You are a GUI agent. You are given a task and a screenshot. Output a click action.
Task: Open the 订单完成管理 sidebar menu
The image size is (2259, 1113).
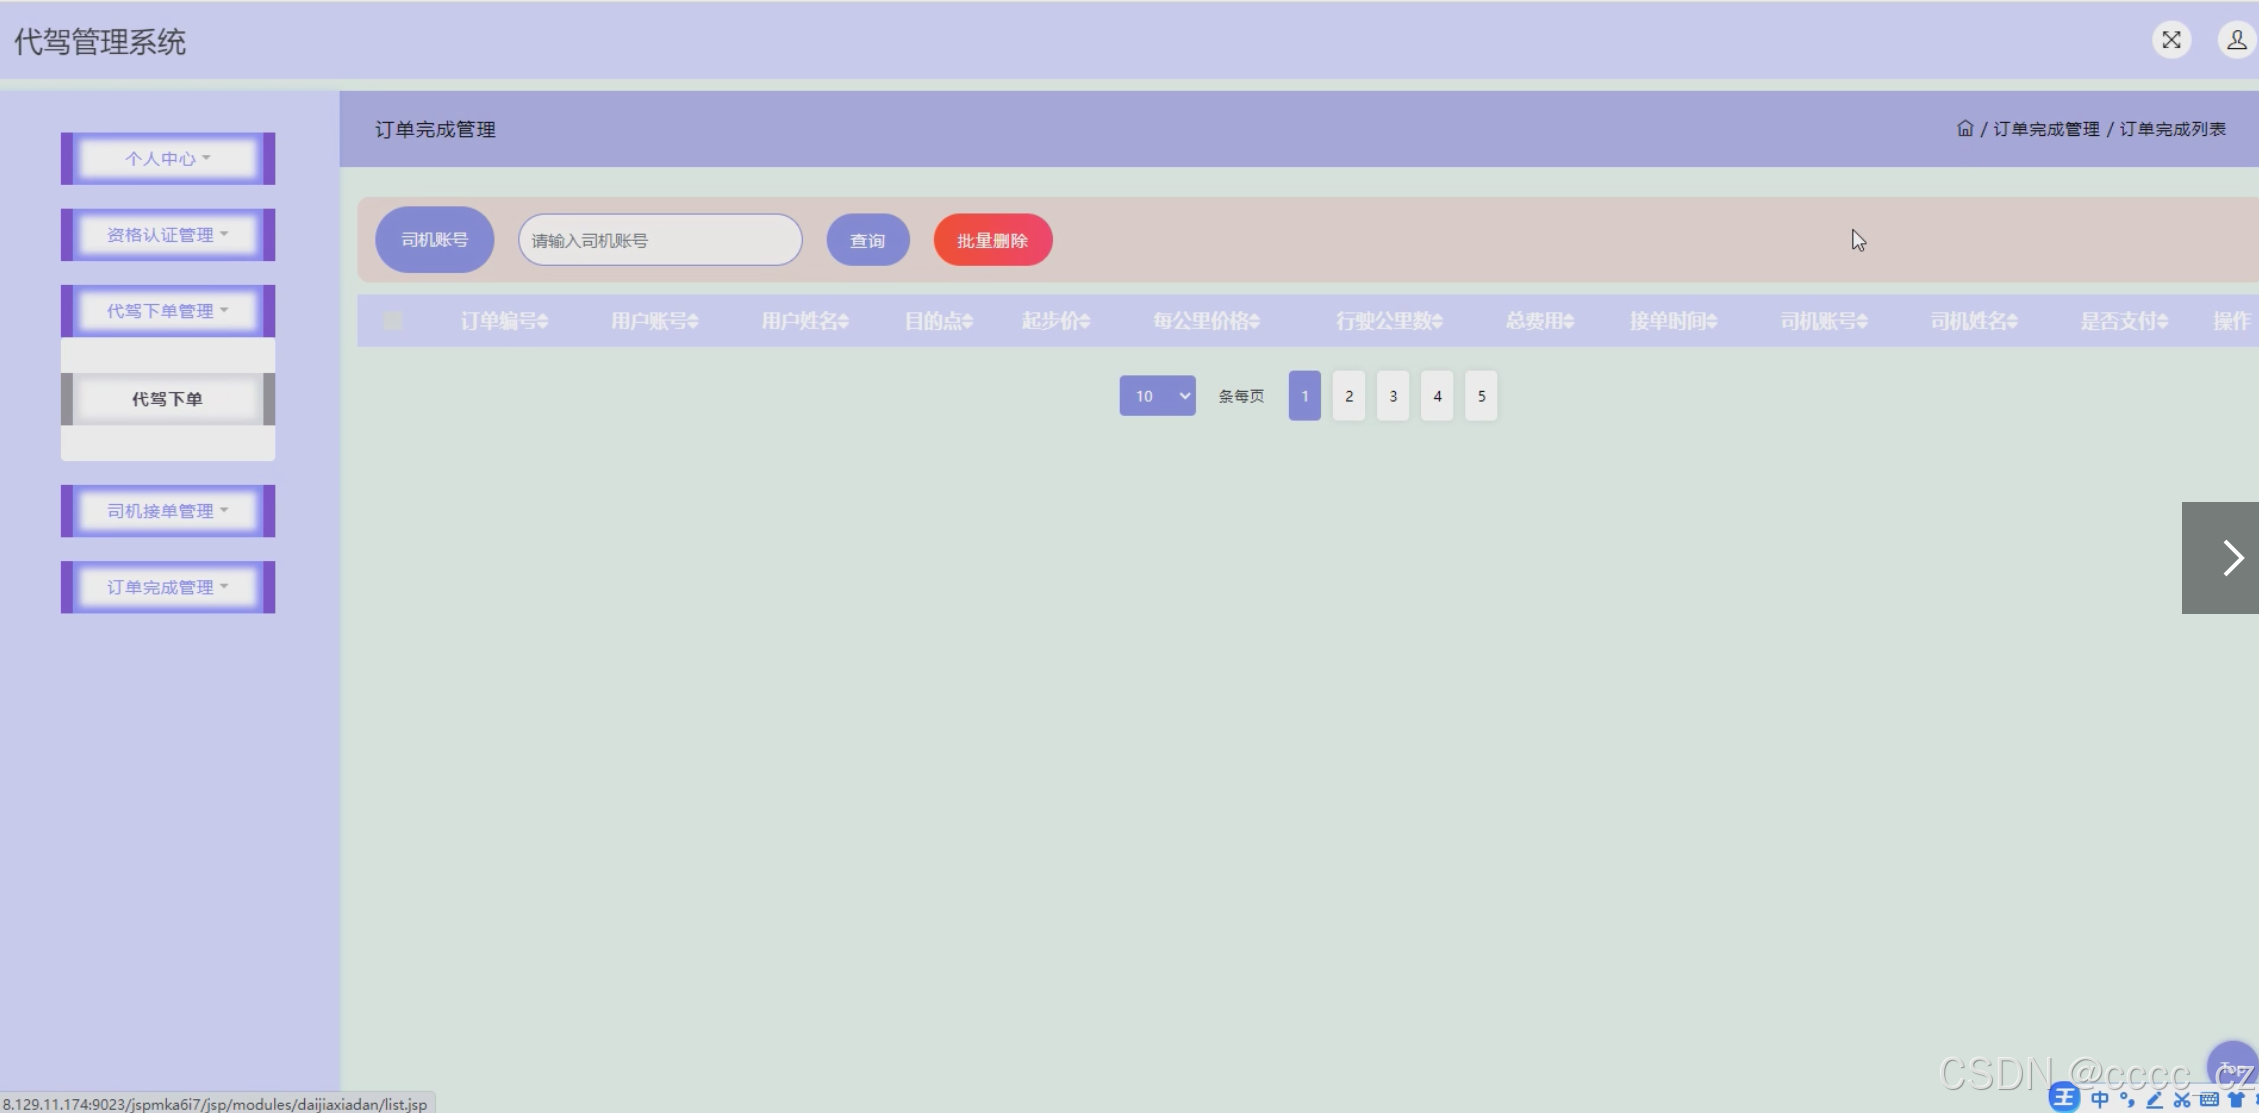(x=168, y=587)
